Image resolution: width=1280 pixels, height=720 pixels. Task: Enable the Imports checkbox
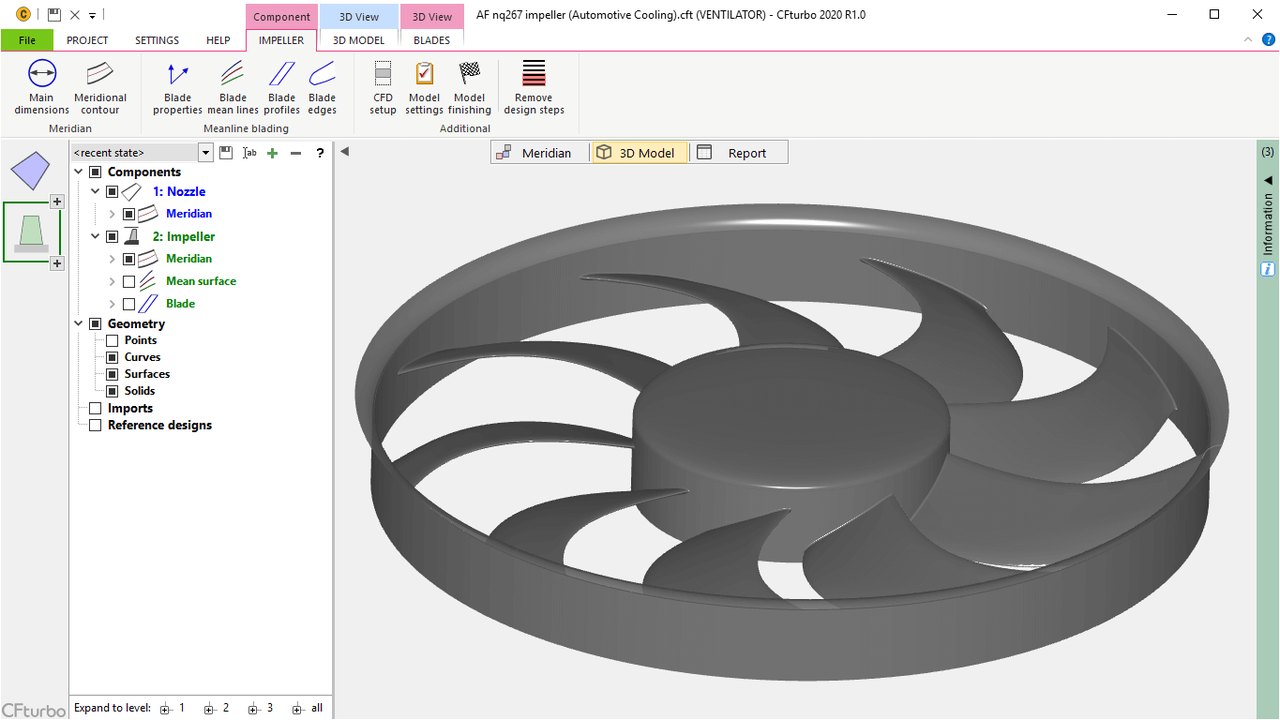coord(95,409)
